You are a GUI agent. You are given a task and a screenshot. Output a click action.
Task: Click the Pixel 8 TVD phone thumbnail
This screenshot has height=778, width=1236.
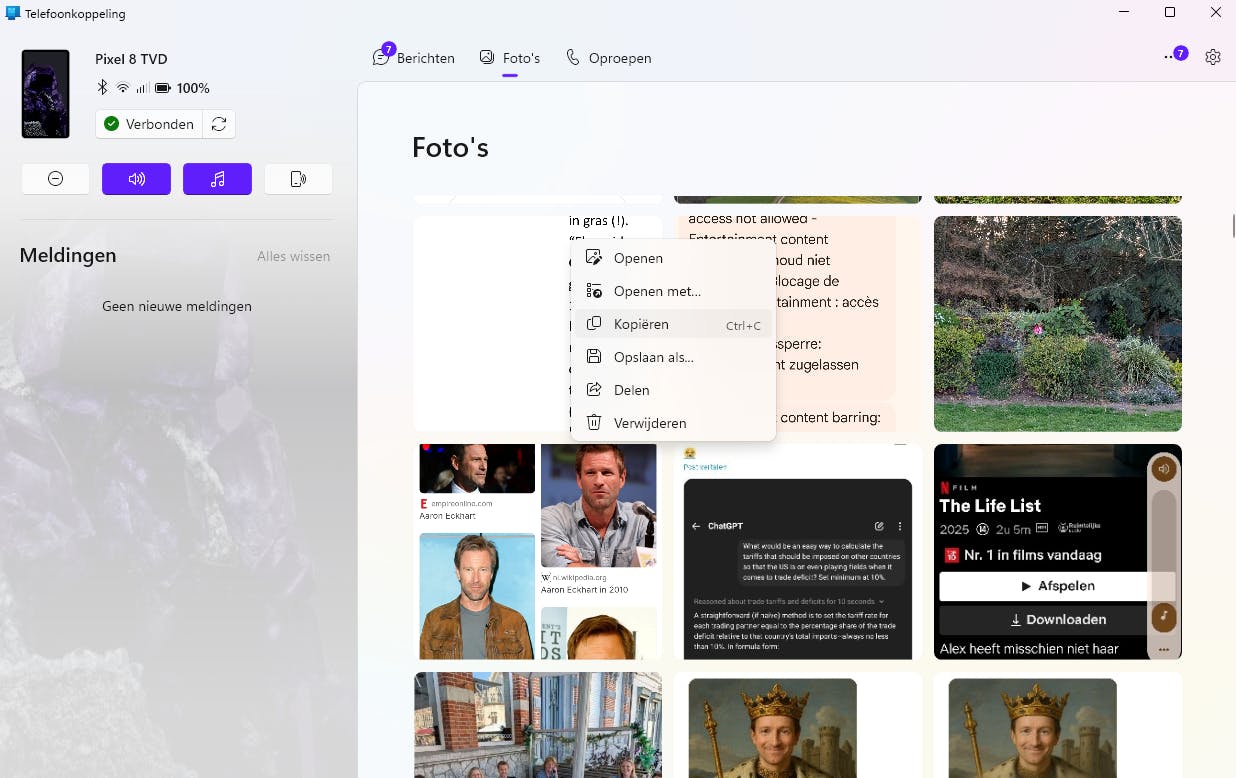point(46,94)
